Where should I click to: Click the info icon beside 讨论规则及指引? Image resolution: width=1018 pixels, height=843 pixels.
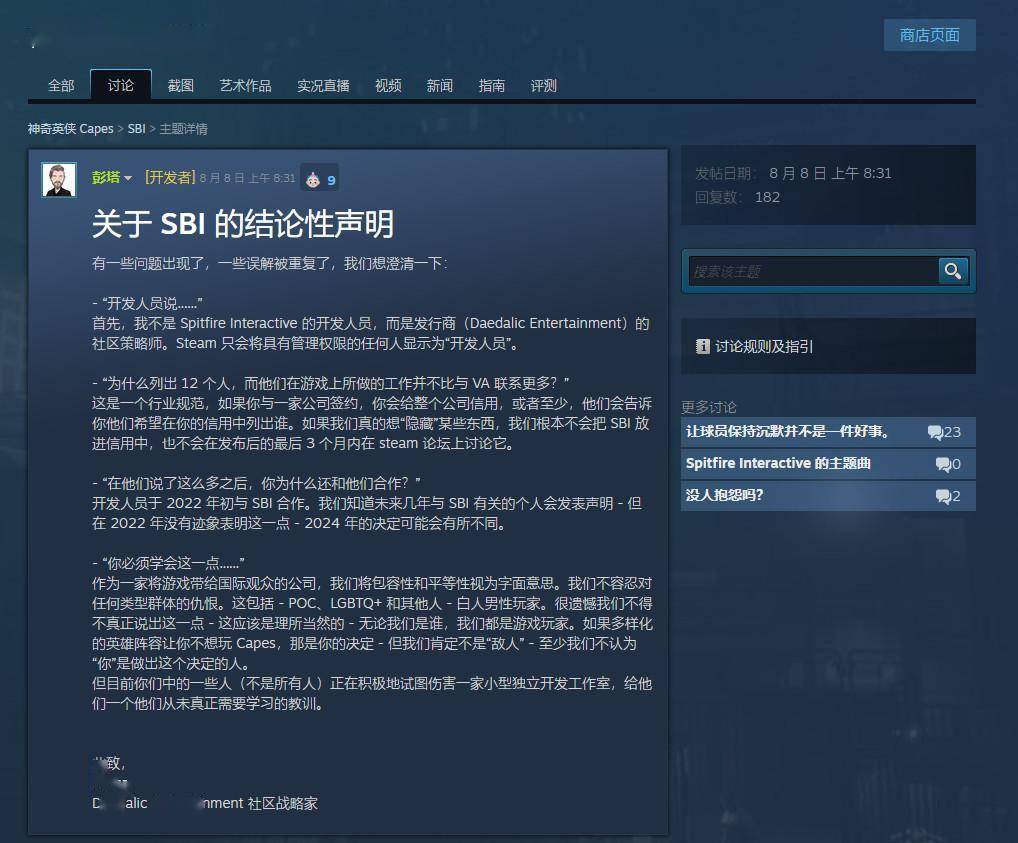(x=702, y=346)
